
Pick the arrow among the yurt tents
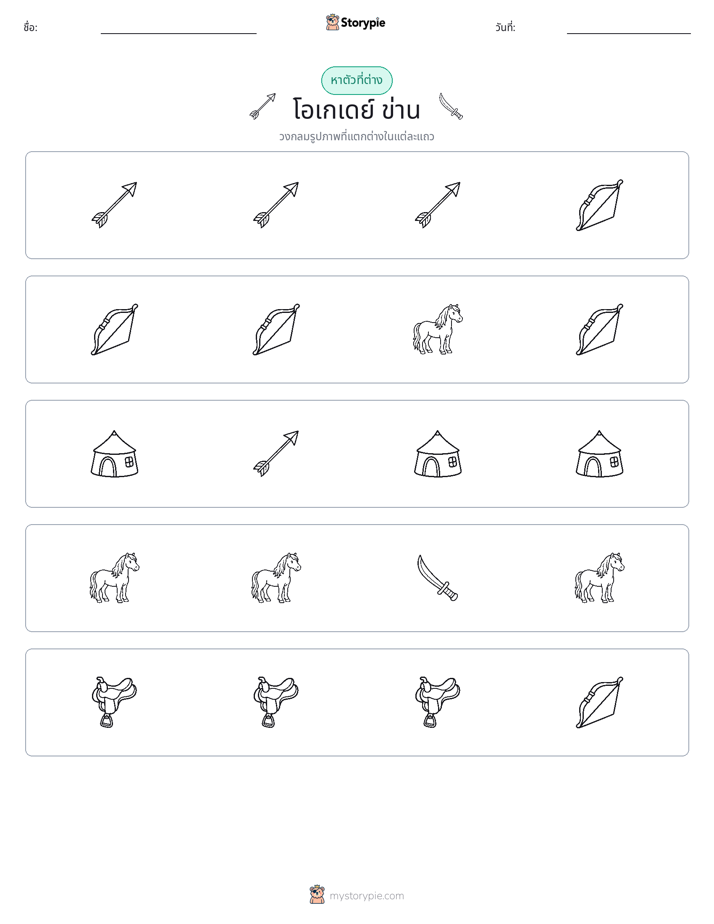pyautogui.click(x=276, y=454)
